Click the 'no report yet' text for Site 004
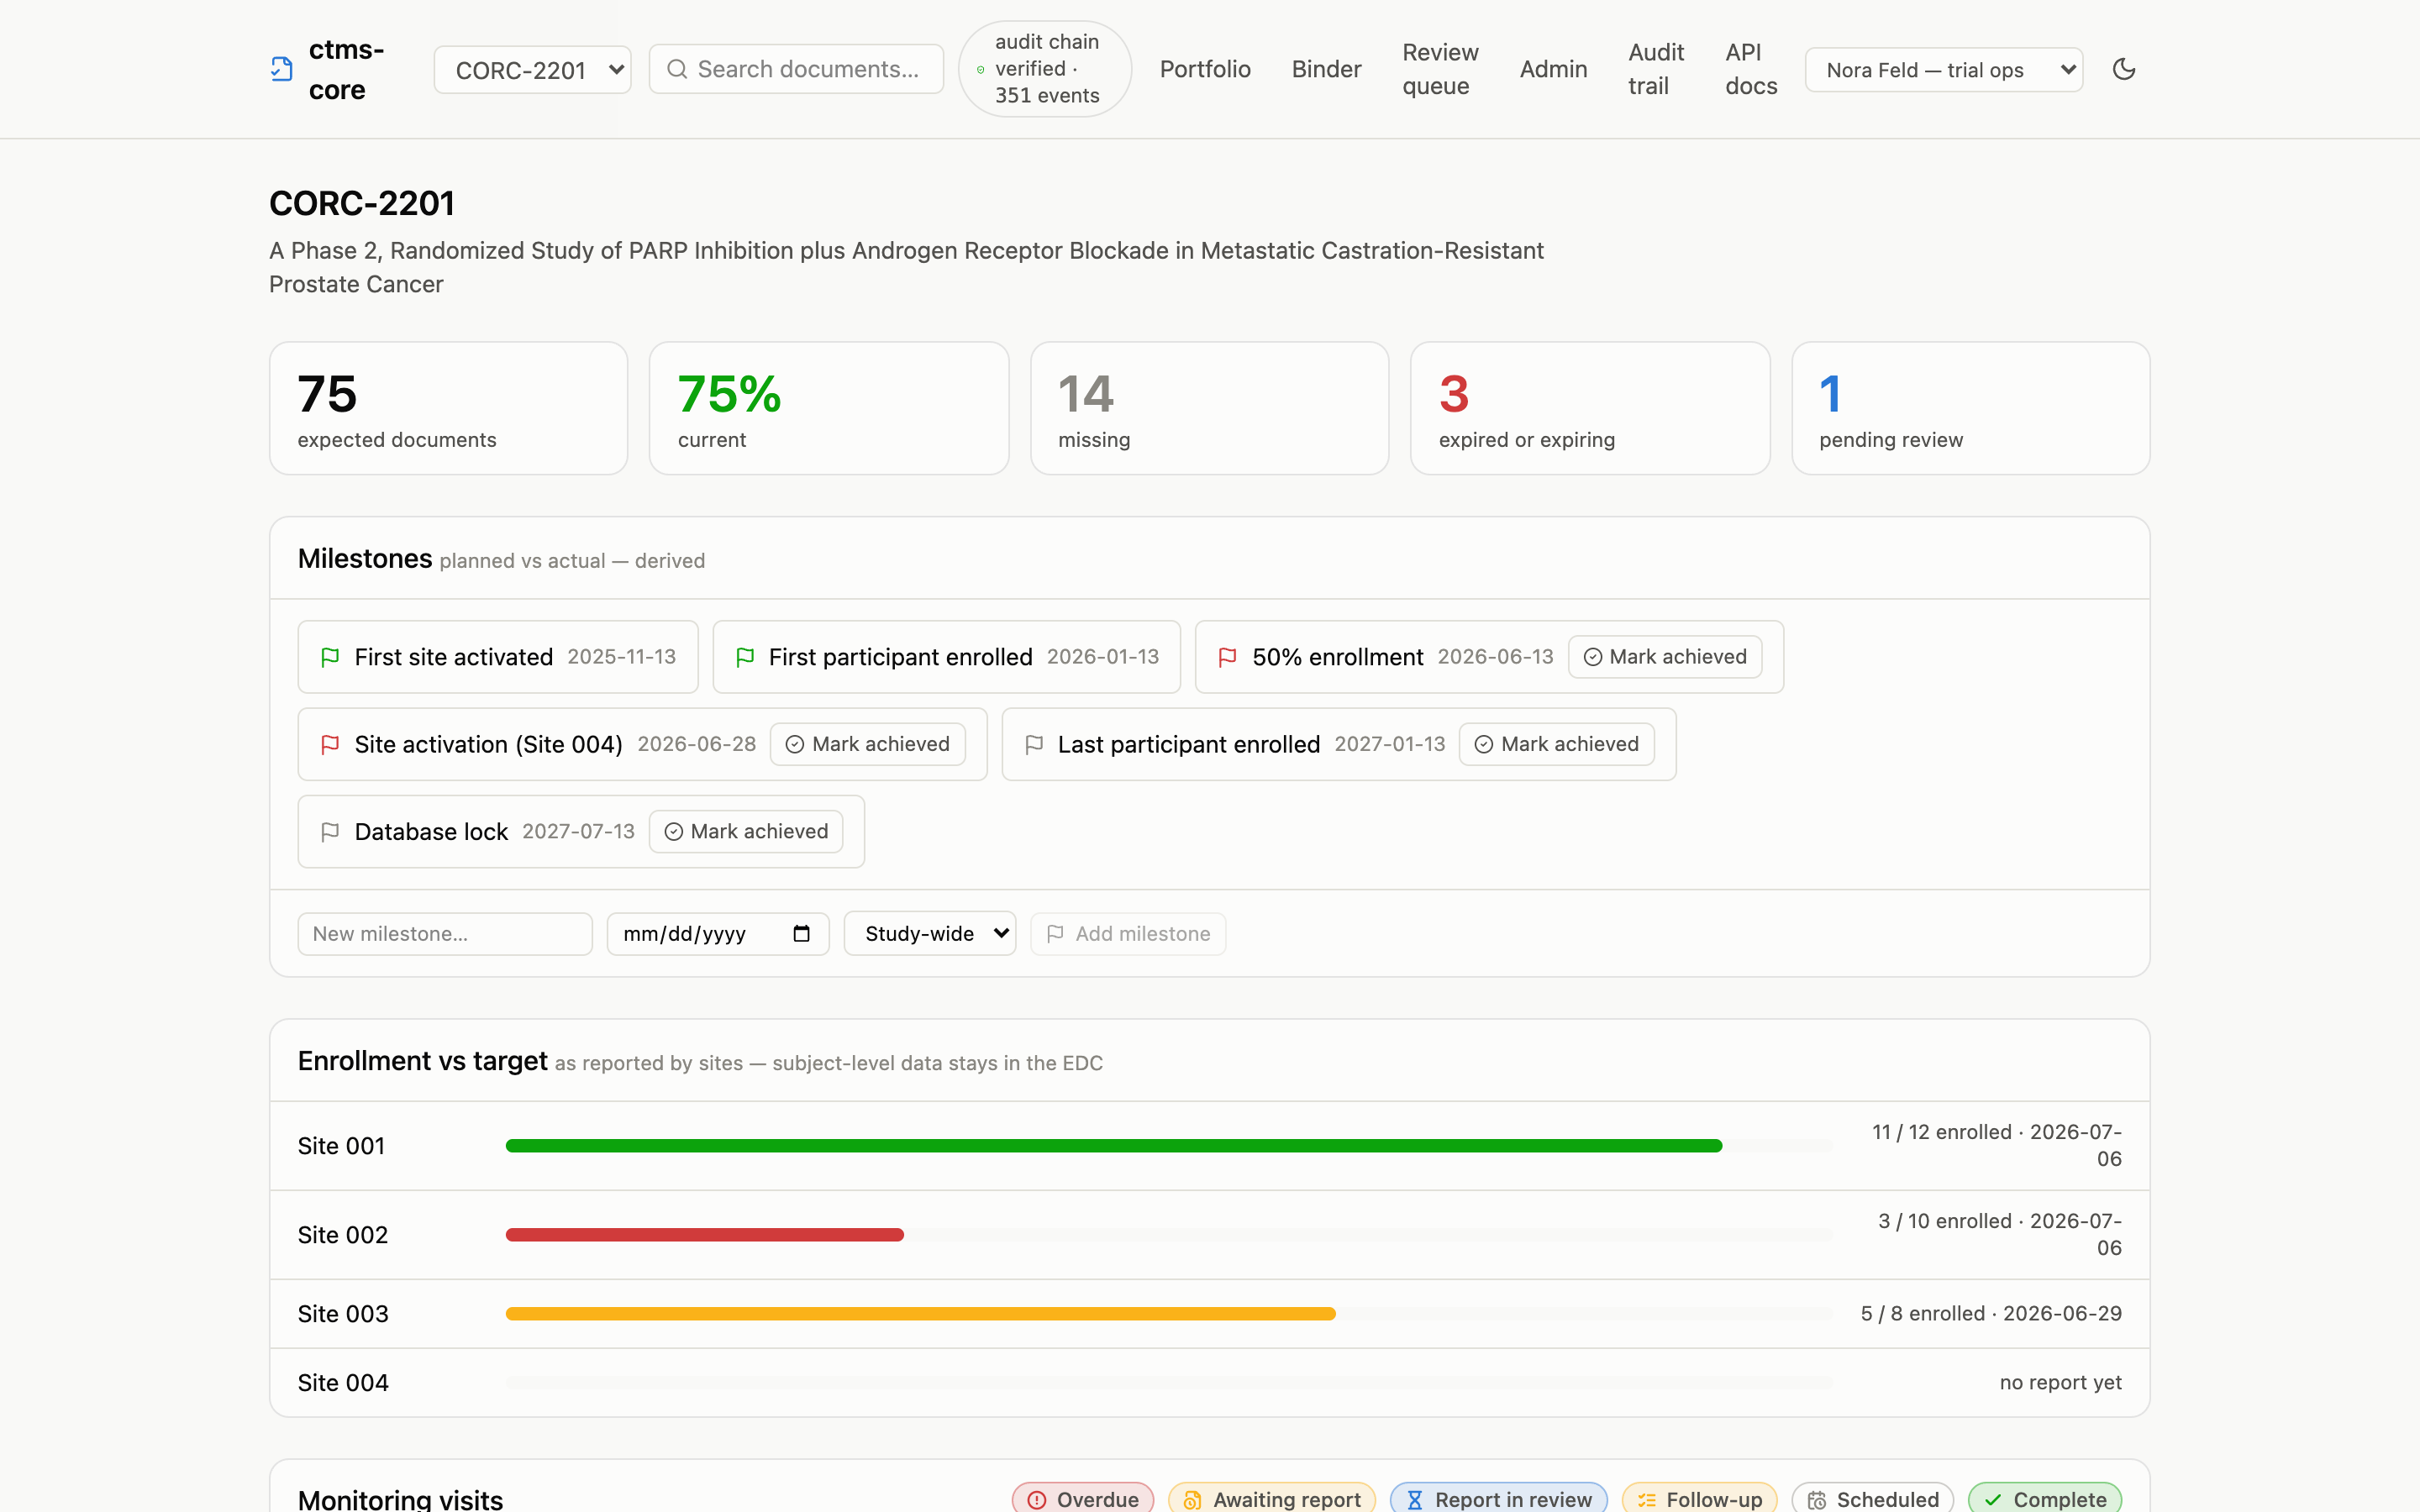Viewport: 2420px width, 1512px height. 2060,1382
